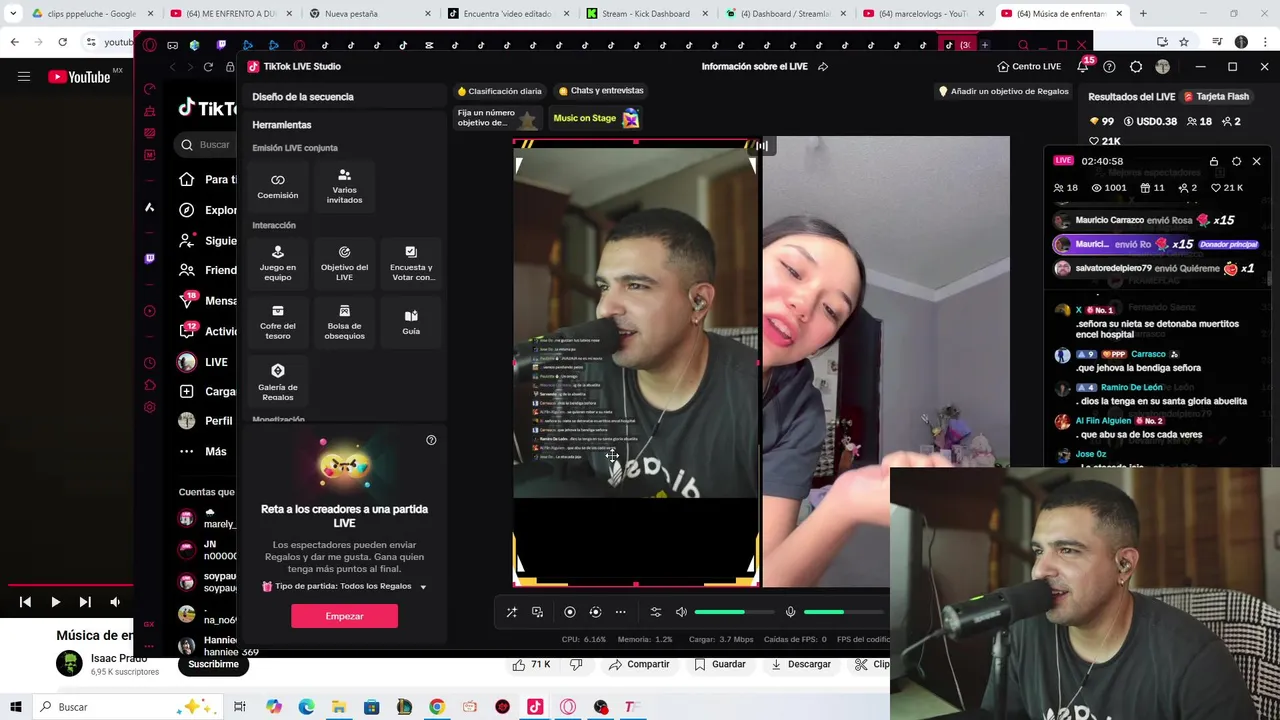Open Galería de Regalos tool
Screen dimensions: 1280x720
[x=278, y=382]
